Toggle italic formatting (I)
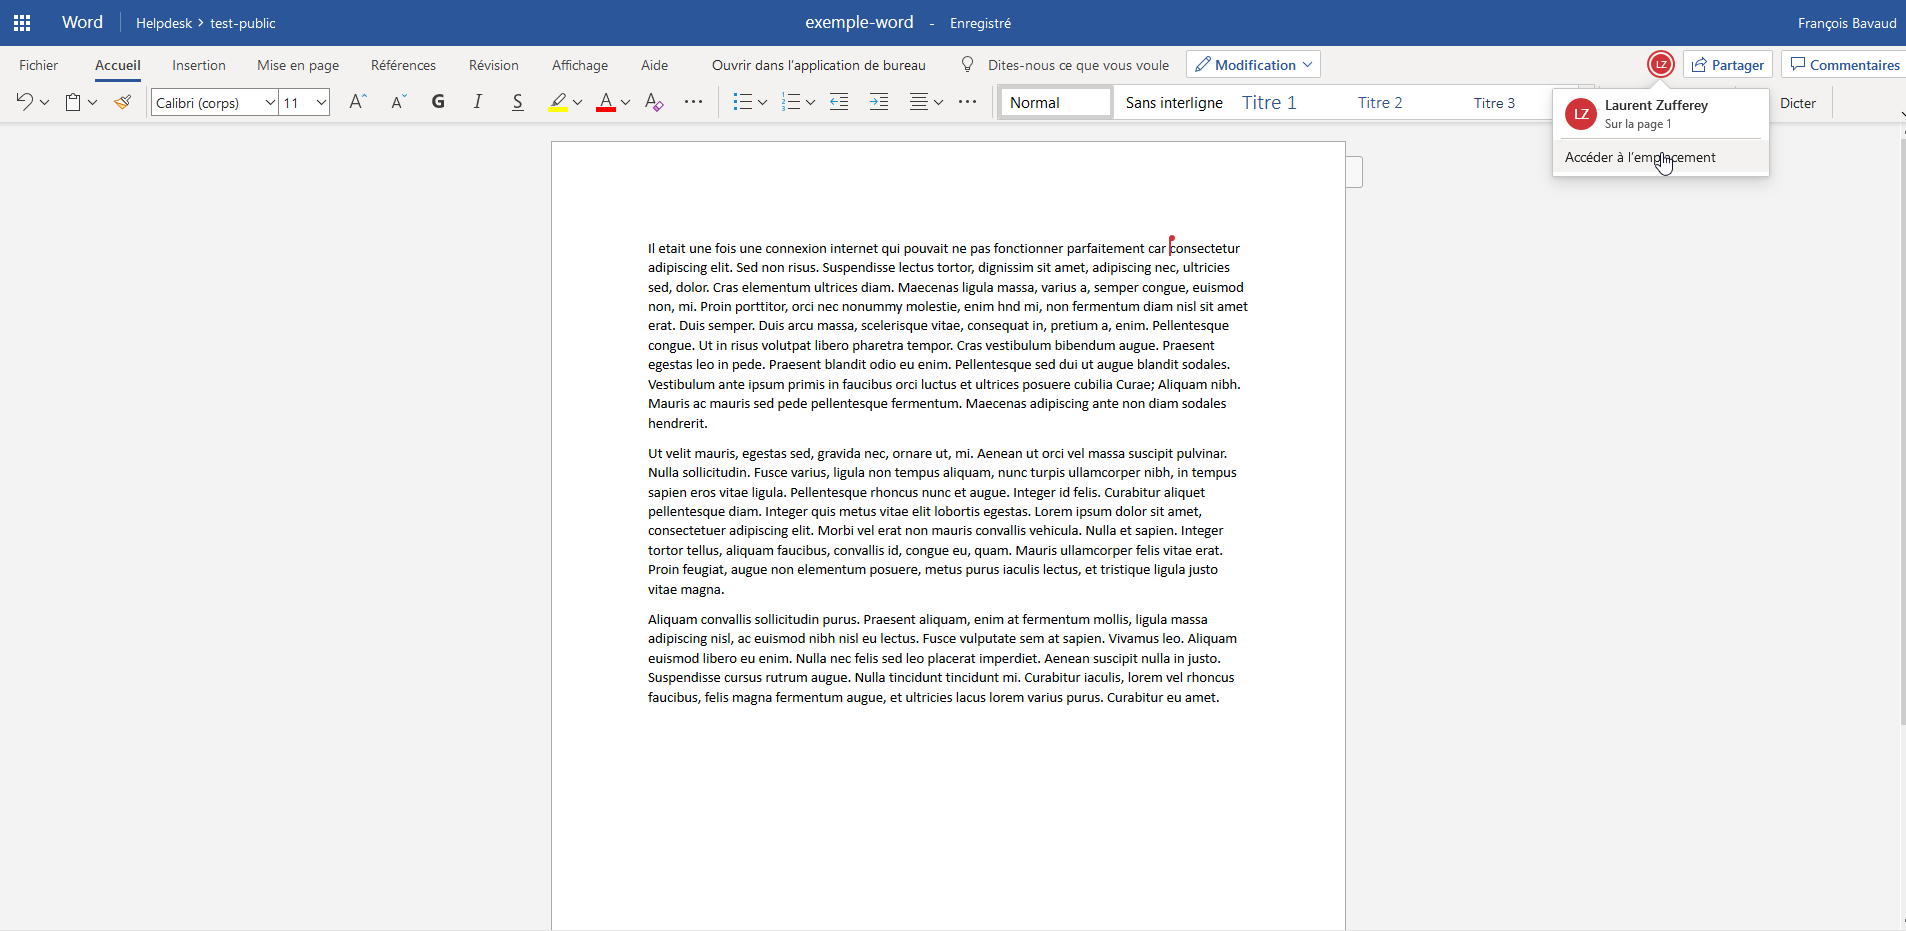This screenshot has width=1906, height=931. pos(478,102)
